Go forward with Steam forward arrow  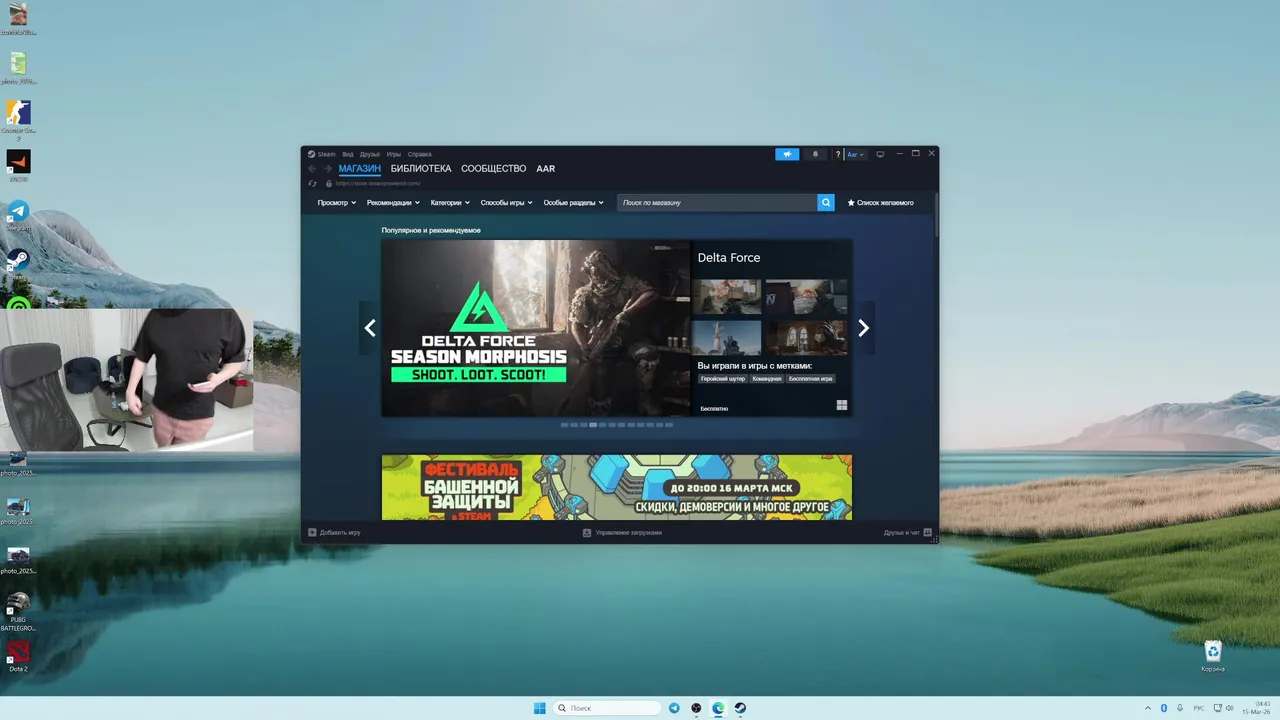(327, 169)
